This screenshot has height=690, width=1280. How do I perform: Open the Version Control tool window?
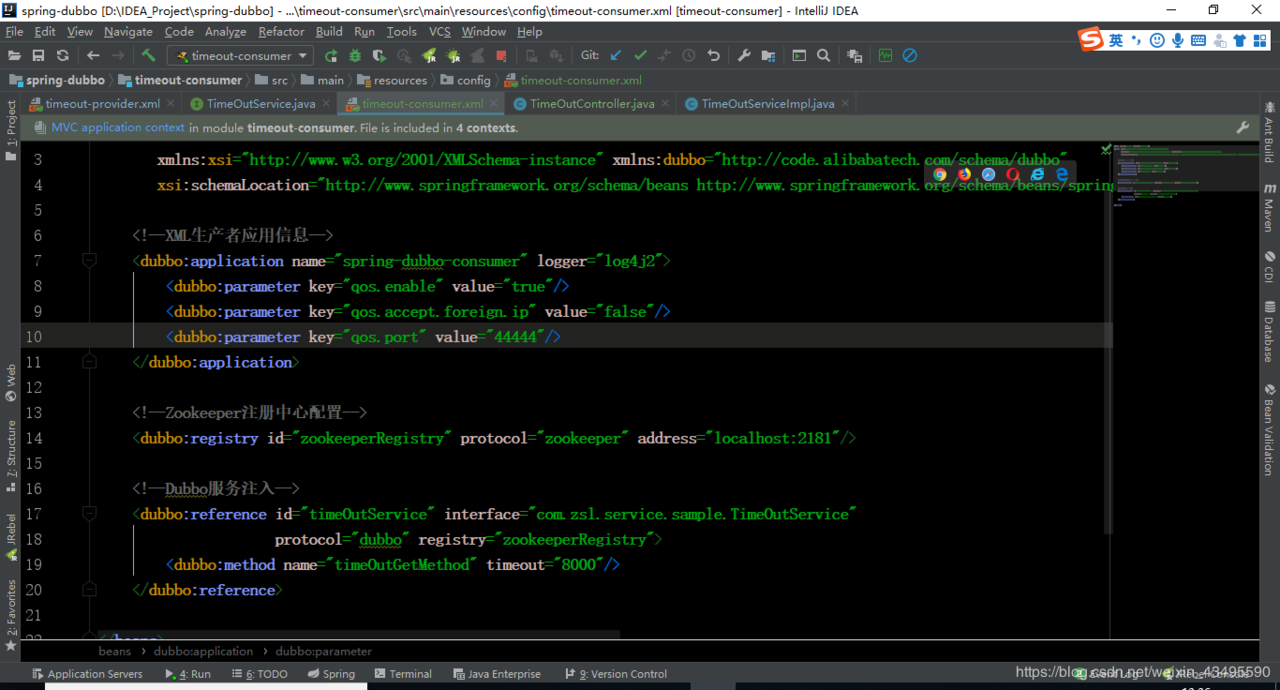coord(615,674)
